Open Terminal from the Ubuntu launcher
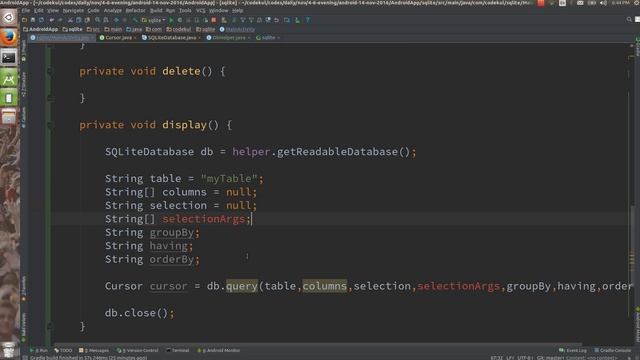Screen dimensions: 640x360 pyautogui.click(x=9, y=58)
